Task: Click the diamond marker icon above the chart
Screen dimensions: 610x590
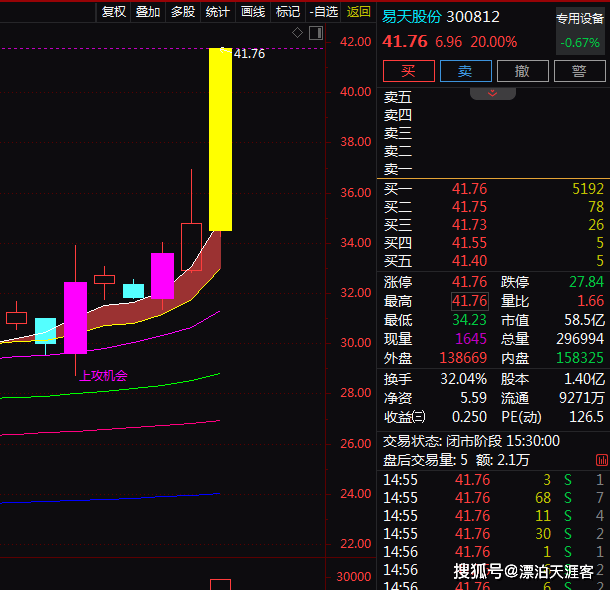Action: click(297, 33)
